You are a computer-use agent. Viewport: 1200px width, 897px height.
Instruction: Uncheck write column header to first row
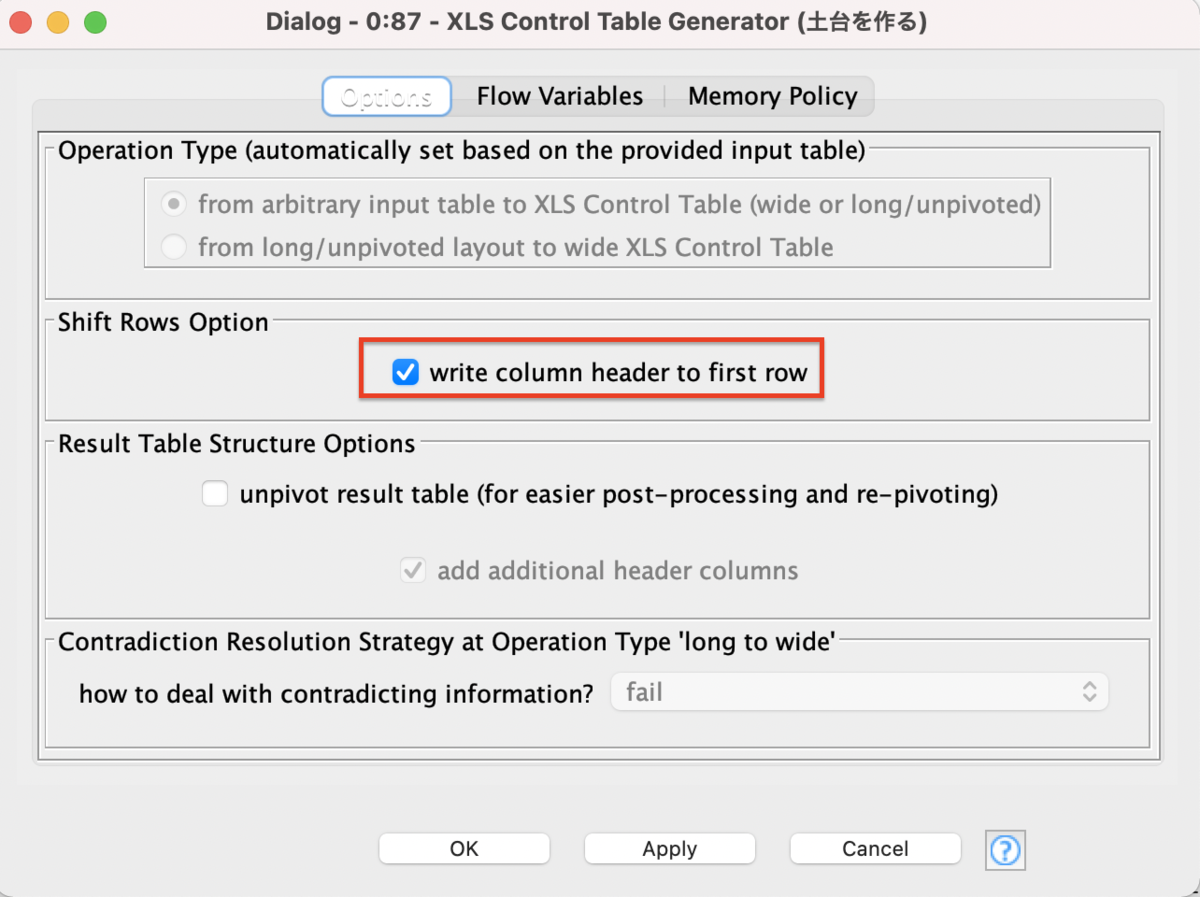pyautogui.click(x=405, y=373)
